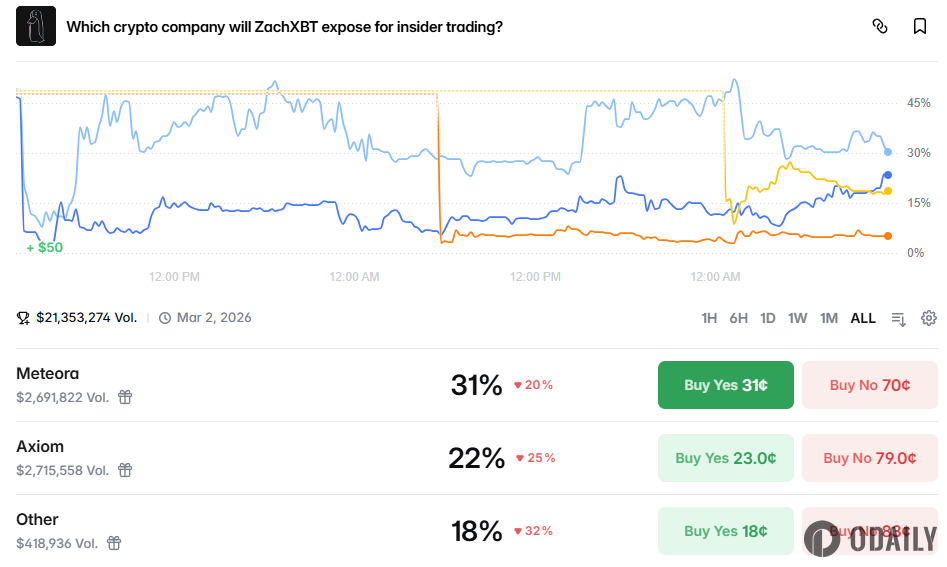Select the ALL time range

(x=863, y=318)
